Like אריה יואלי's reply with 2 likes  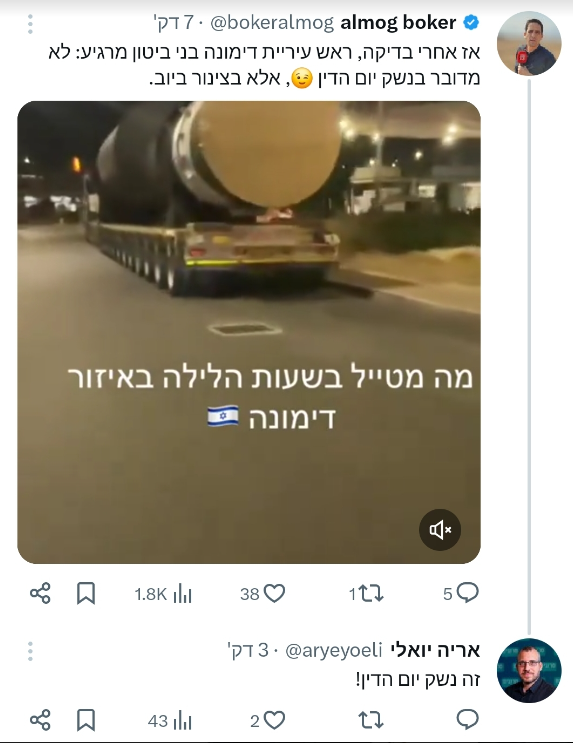click(x=268, y=720)
